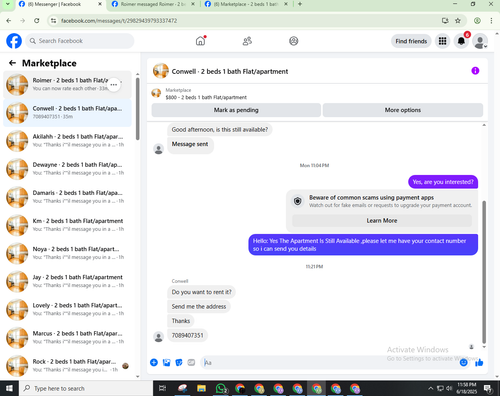The height and width of the screenshot is (396, 500).
Task: Open WhatsApp from the taskbar
Action: coord(221,388)
